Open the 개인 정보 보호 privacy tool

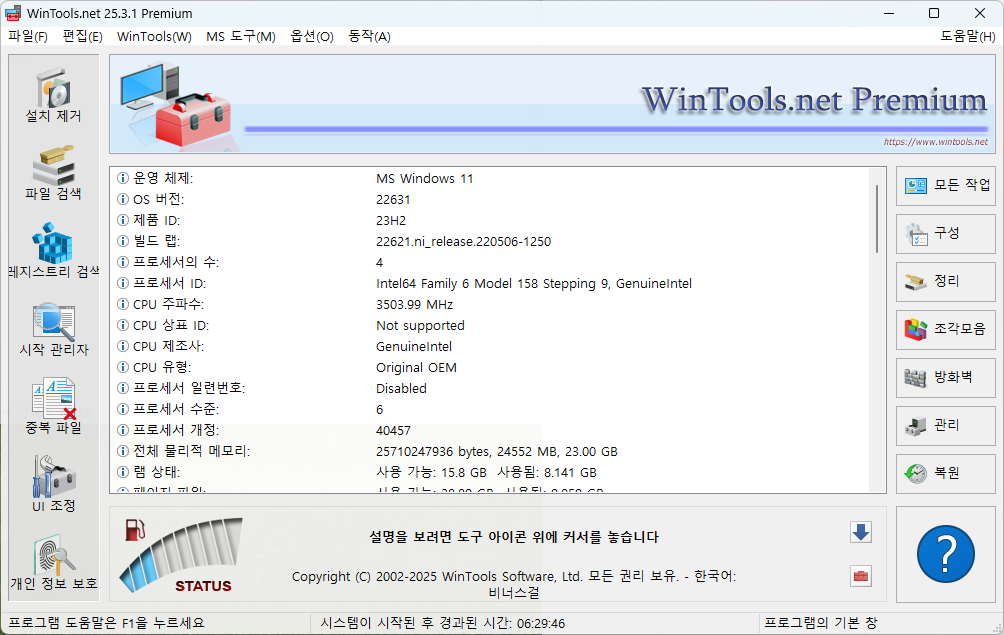point(53,563)
